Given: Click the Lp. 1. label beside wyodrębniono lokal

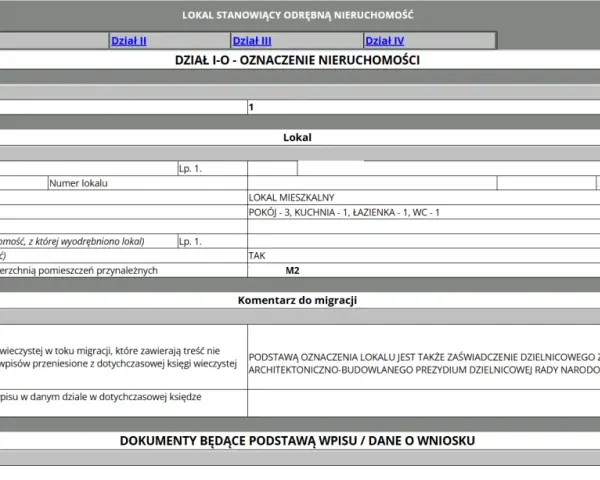Looking at the screenshot, I should [190, 242].
